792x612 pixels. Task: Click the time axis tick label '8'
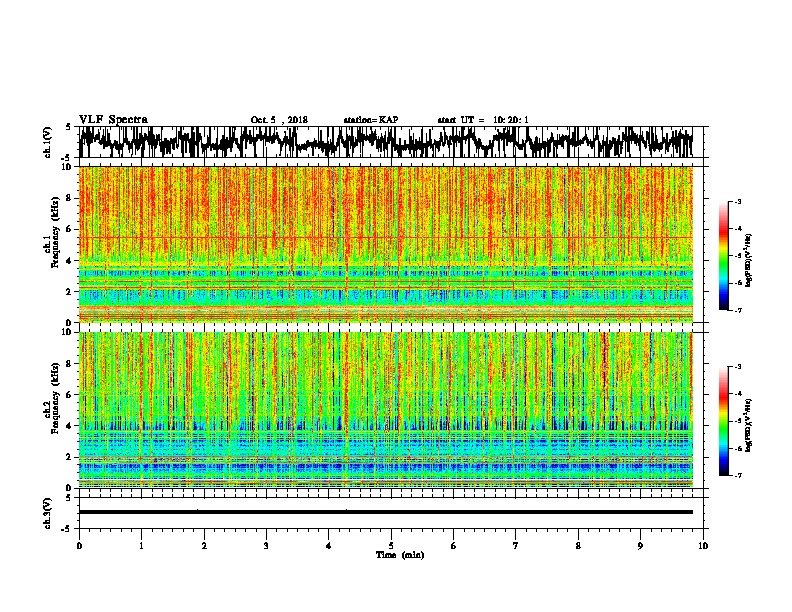pyautogui.click(x=578, y=545)
